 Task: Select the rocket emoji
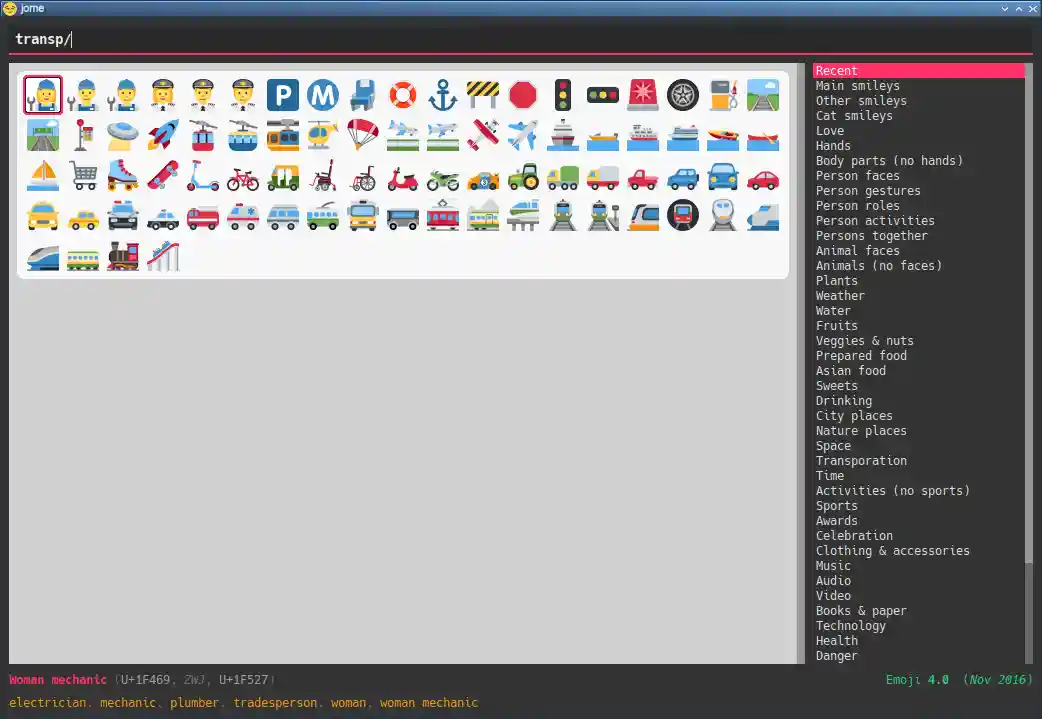tap(163, 135)
